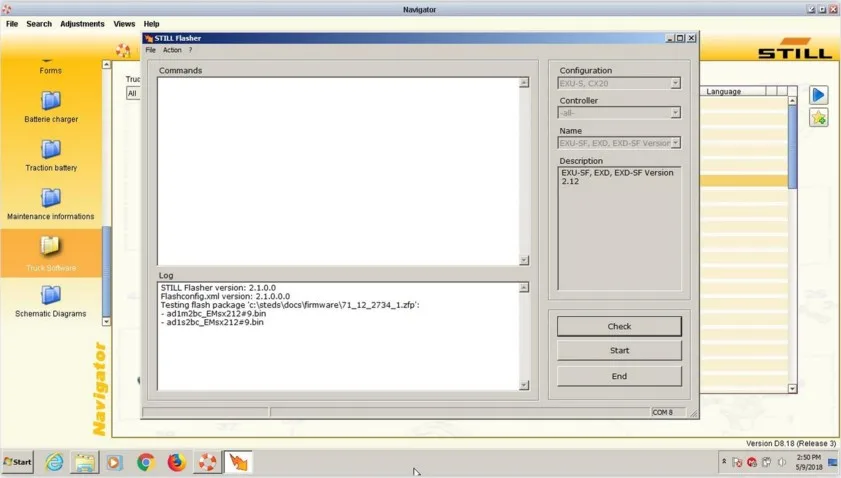Open the Maintenance informations folder
The width and height of the screenshot is (841, 478).
[50, 204]
